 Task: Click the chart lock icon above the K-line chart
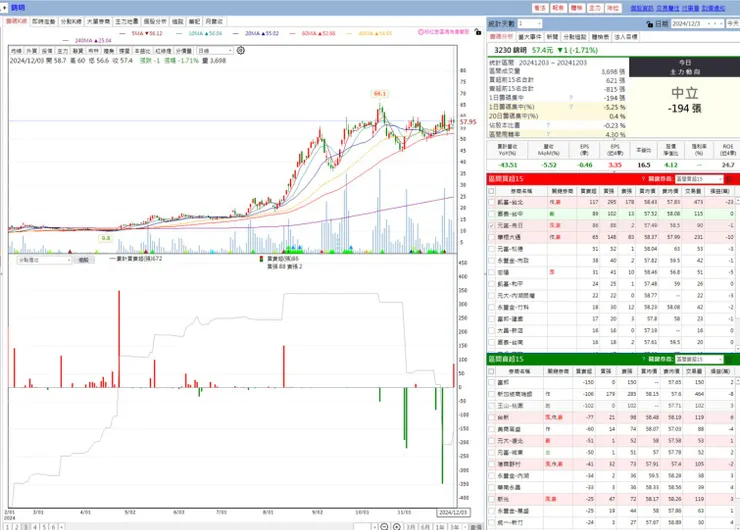pyautogui.click(x=478, y=32)
